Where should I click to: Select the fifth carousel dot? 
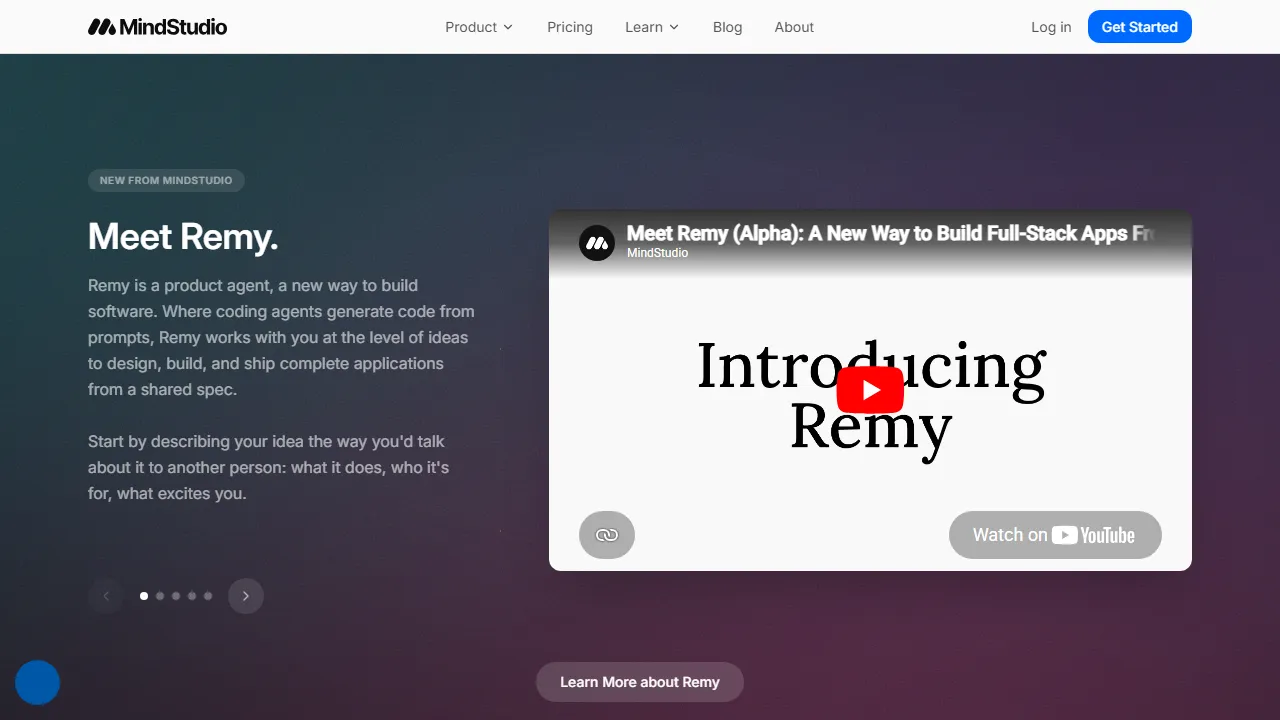(208, 596)
